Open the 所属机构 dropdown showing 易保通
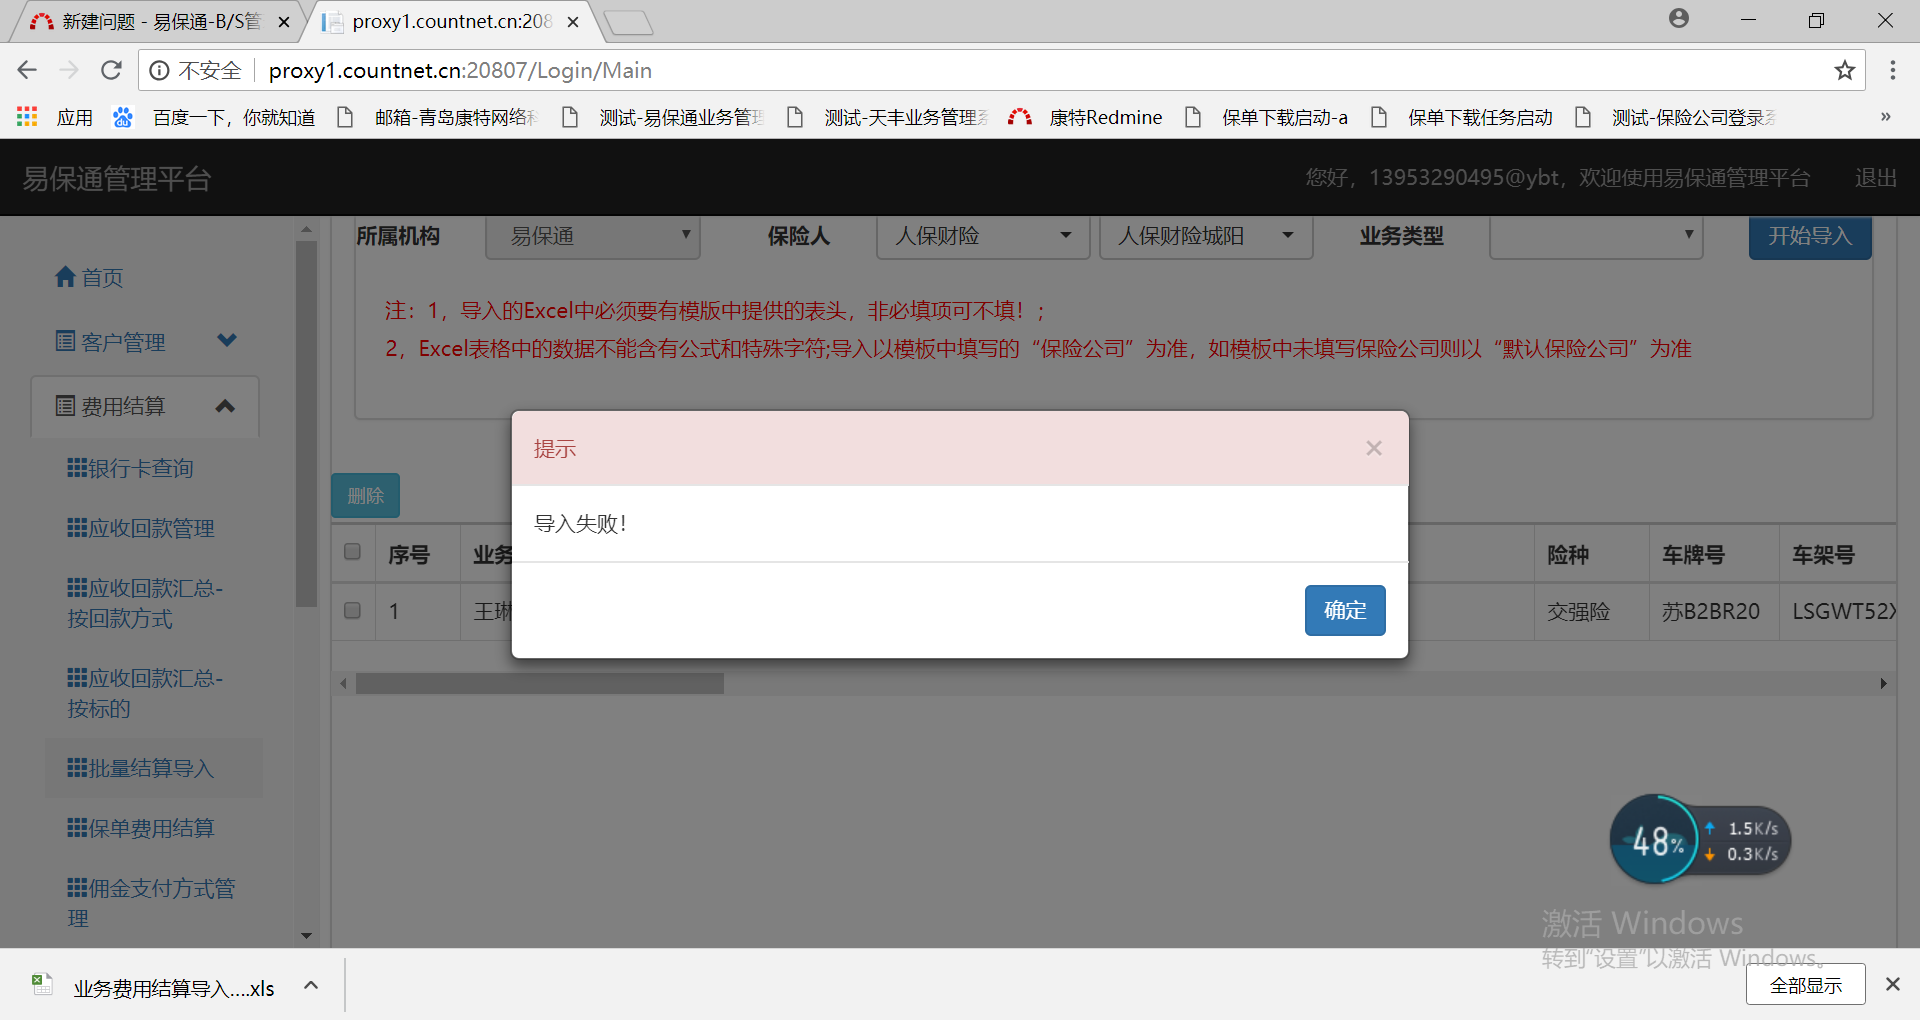 [x=592, y=236]
